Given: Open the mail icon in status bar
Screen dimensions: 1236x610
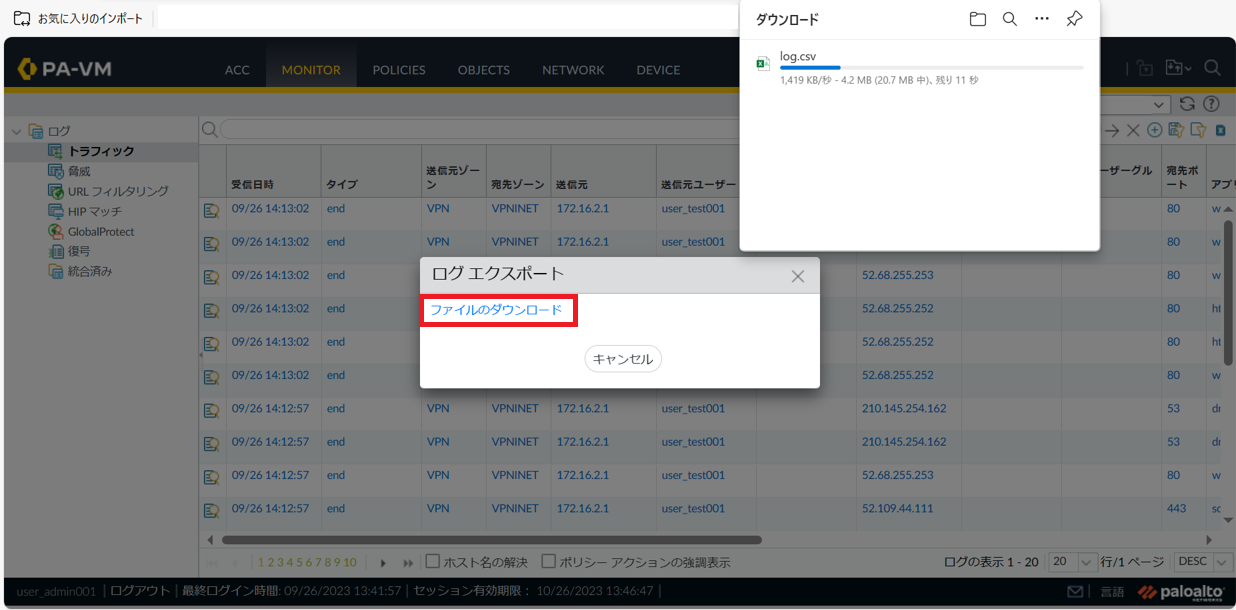Looking at the screenshot, I should (x=1075, y=592).
